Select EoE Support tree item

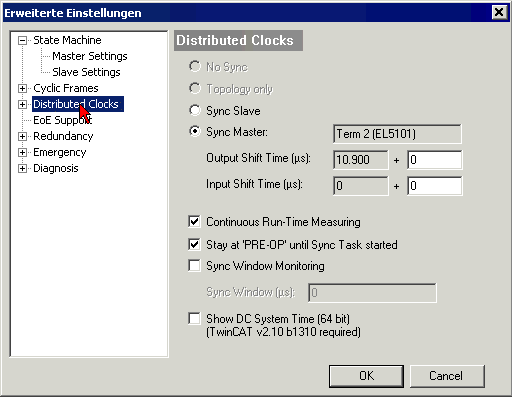pos(62,120)
